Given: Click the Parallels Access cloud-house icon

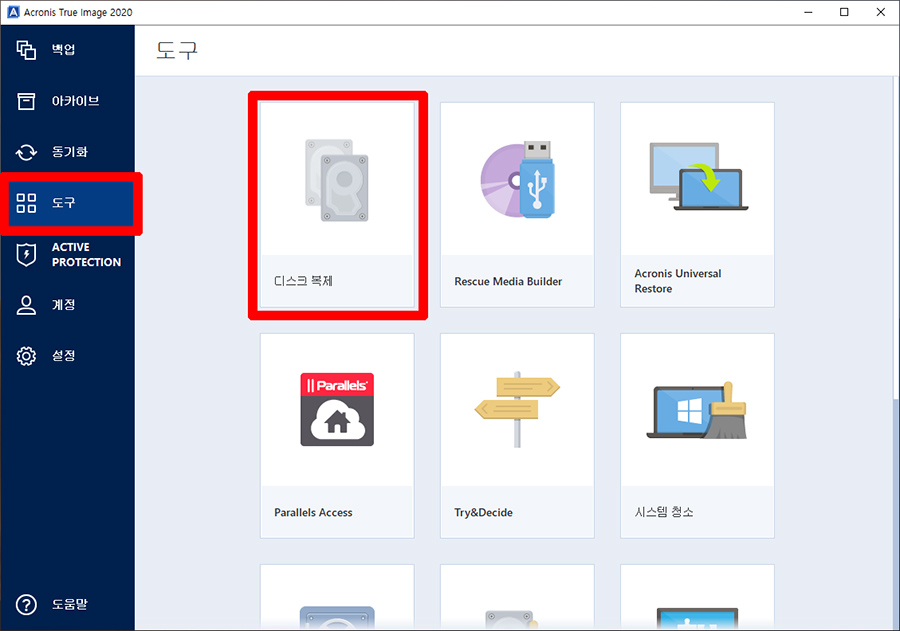Looking at the screenshot, I should click(337, 409).
